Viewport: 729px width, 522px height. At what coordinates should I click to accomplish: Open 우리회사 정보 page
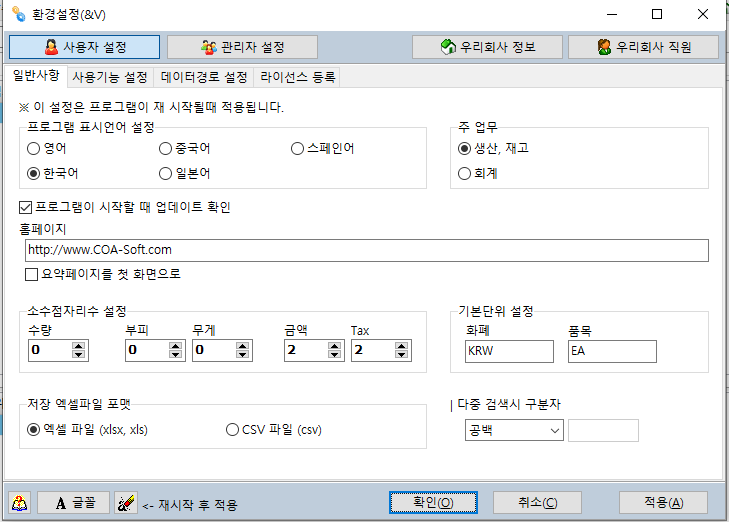[487, 47]
